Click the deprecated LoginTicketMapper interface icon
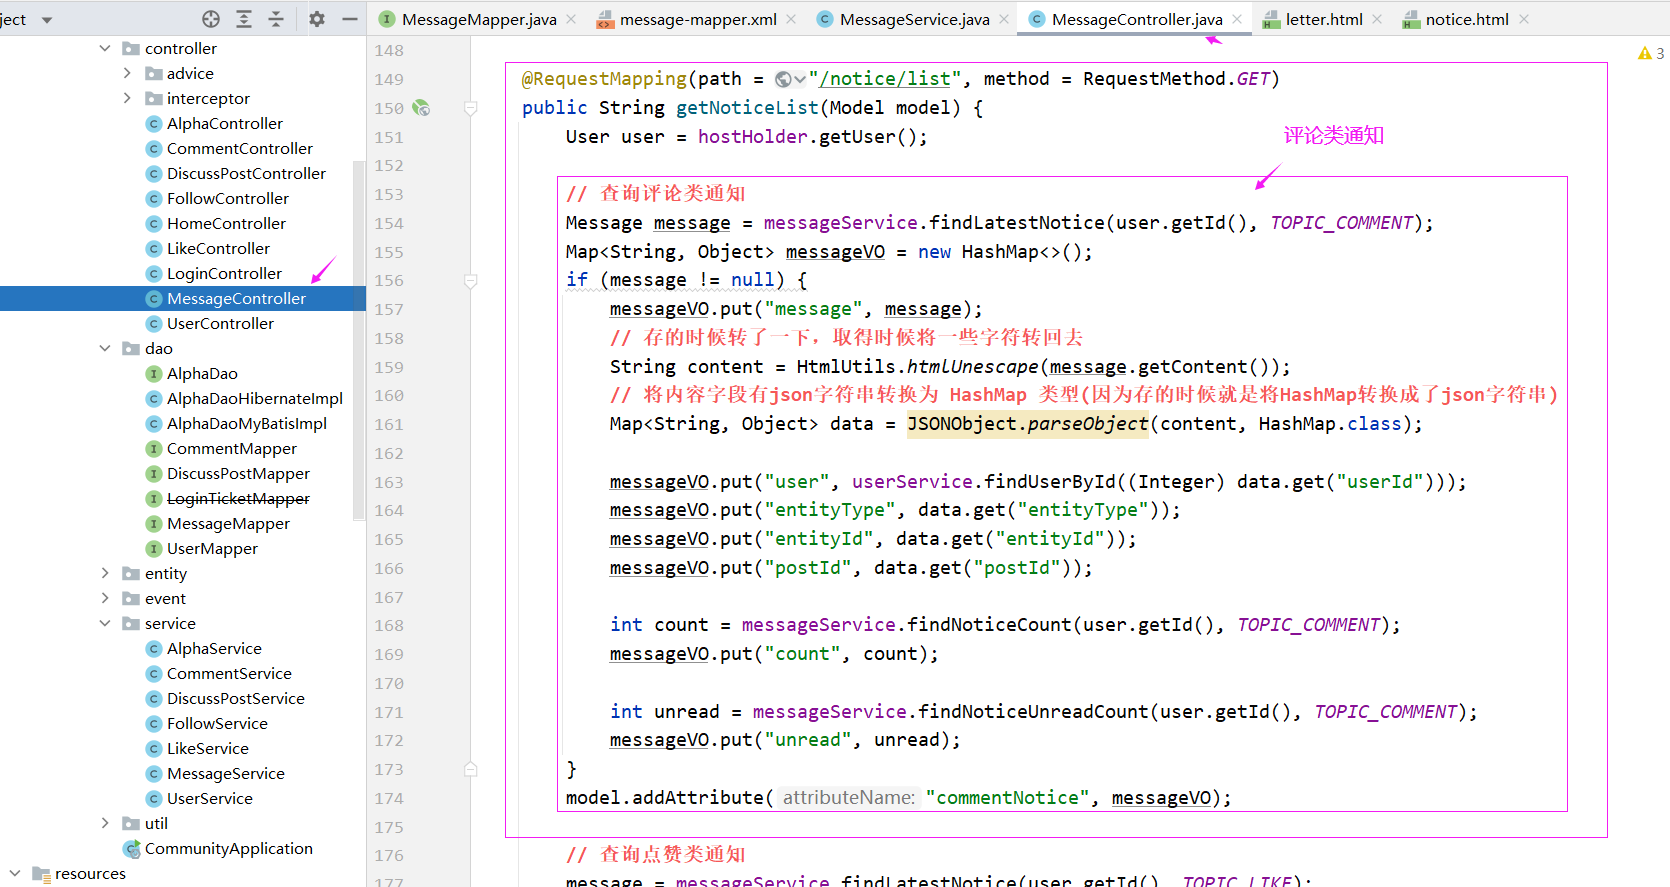The image size is (1670, 887). [154, 498]
